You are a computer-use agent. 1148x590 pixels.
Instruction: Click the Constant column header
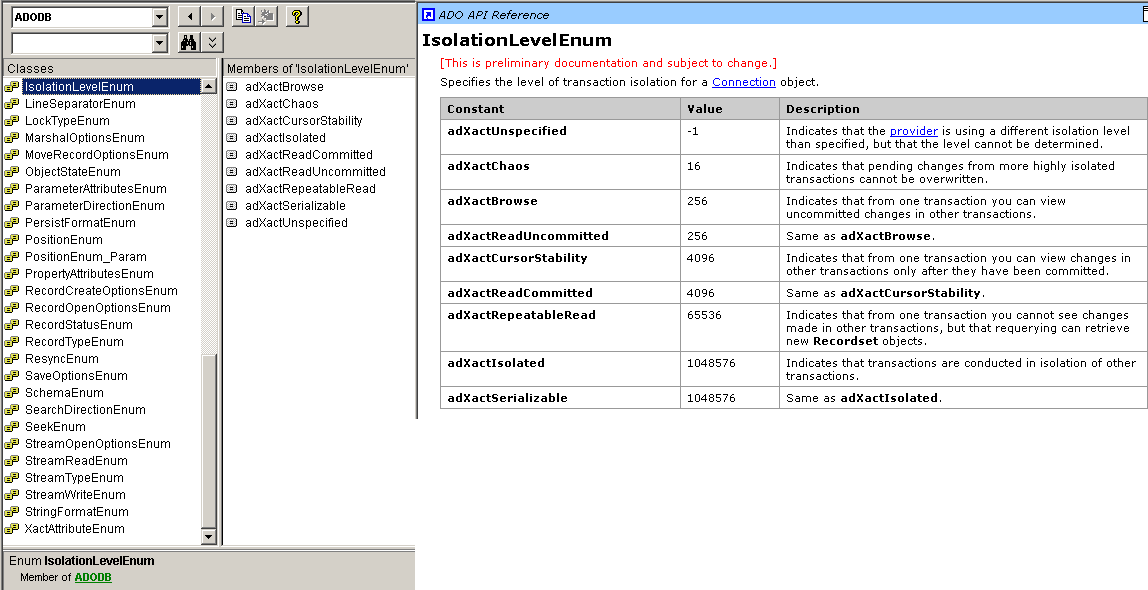561,109
